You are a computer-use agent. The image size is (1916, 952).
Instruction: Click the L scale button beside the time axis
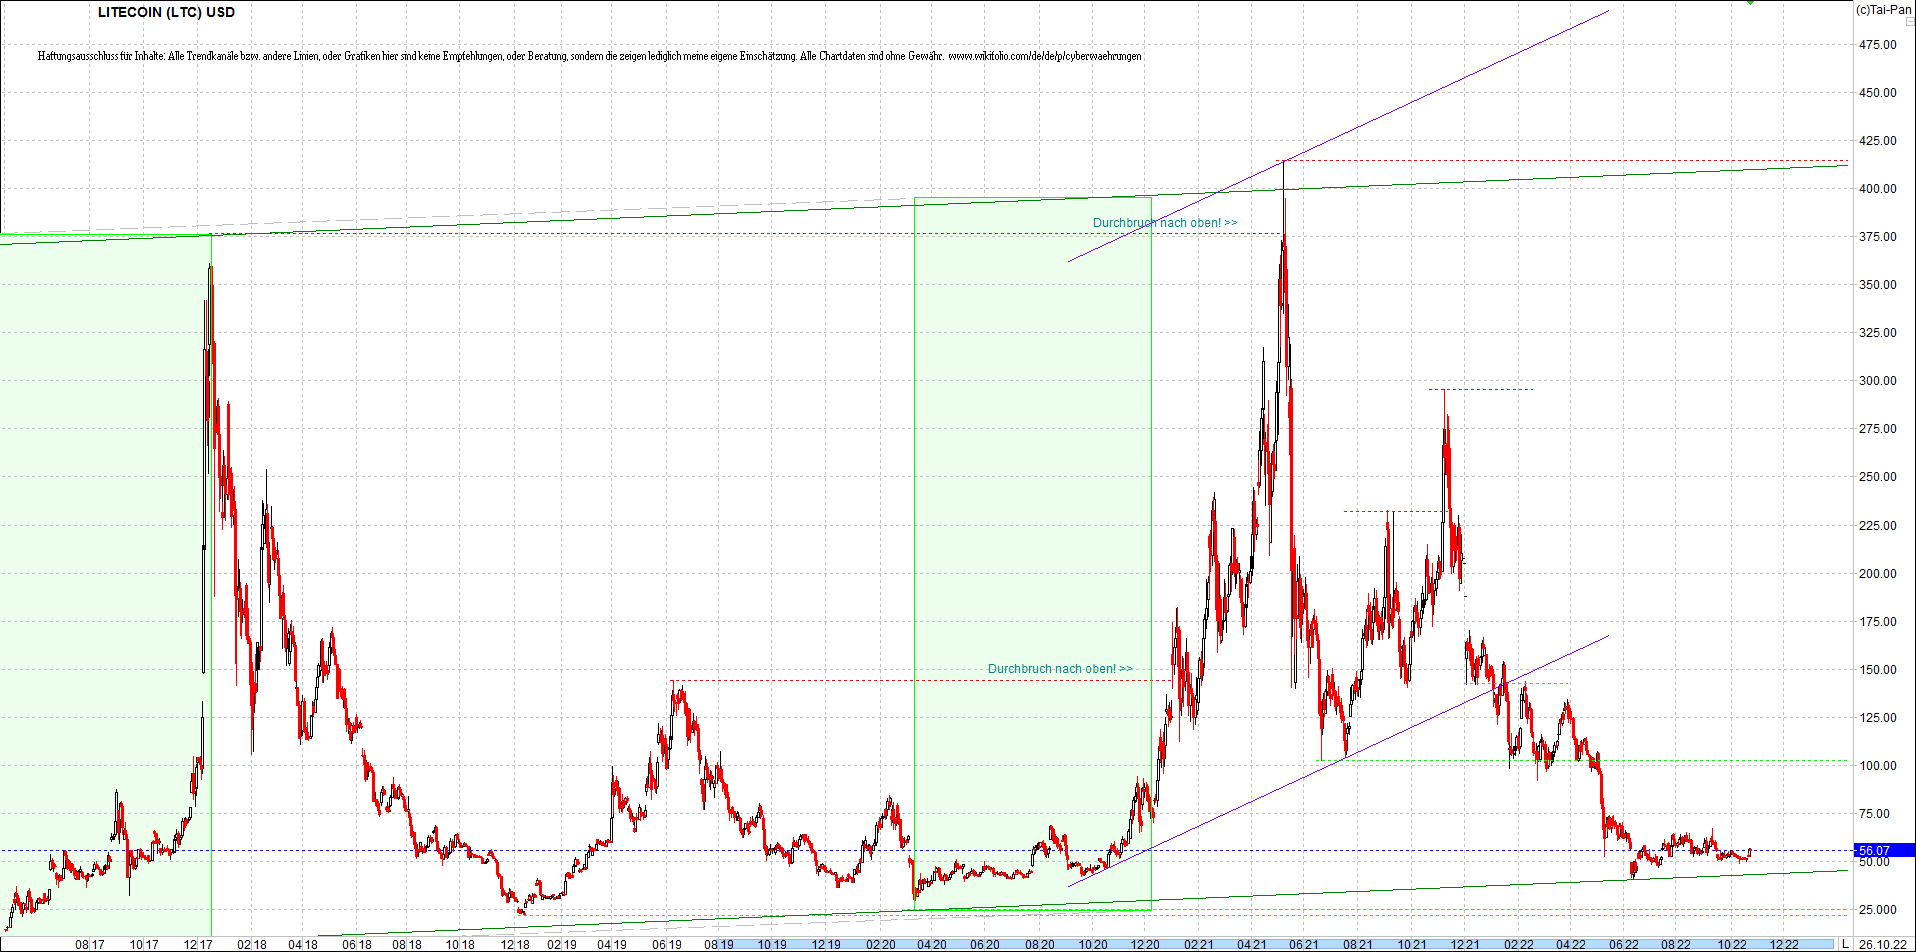point(1845,944)
